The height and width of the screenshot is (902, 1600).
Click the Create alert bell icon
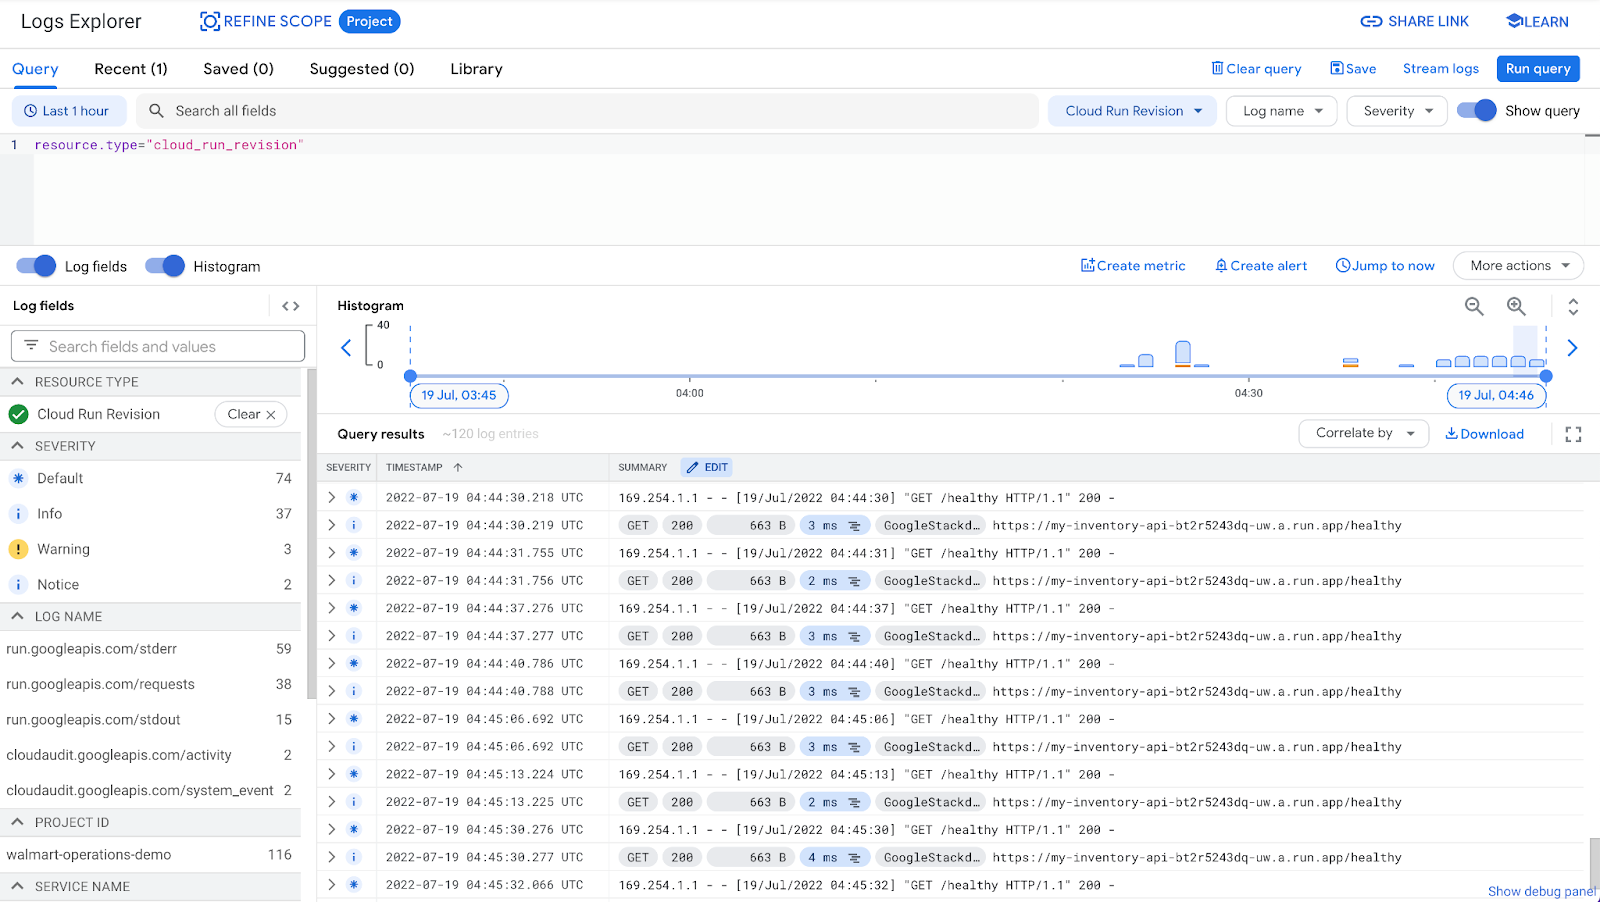(1221, 265)
